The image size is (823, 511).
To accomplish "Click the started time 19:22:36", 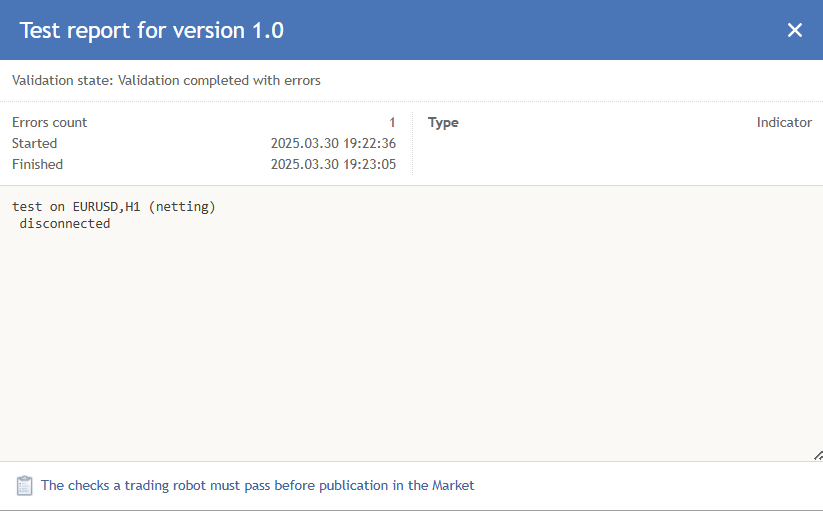I will [x=370, y=143].
